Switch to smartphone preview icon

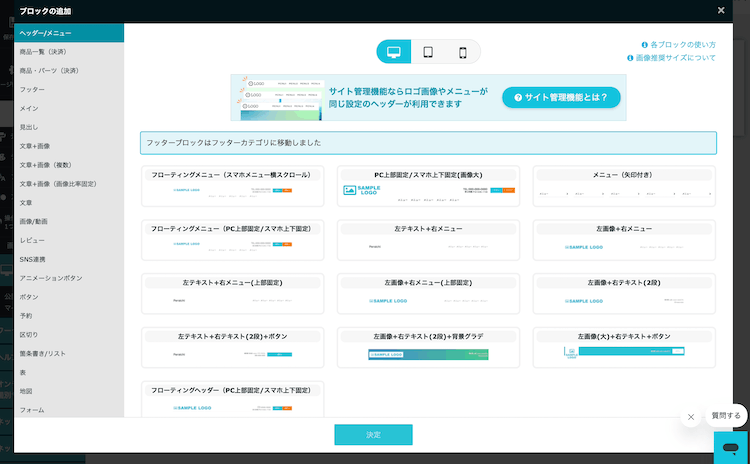[463, 52]
